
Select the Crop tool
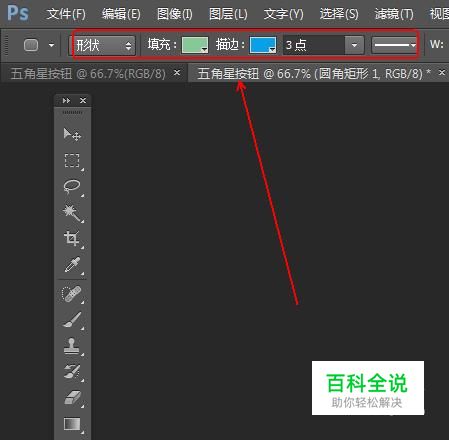(x=72, y=239)
